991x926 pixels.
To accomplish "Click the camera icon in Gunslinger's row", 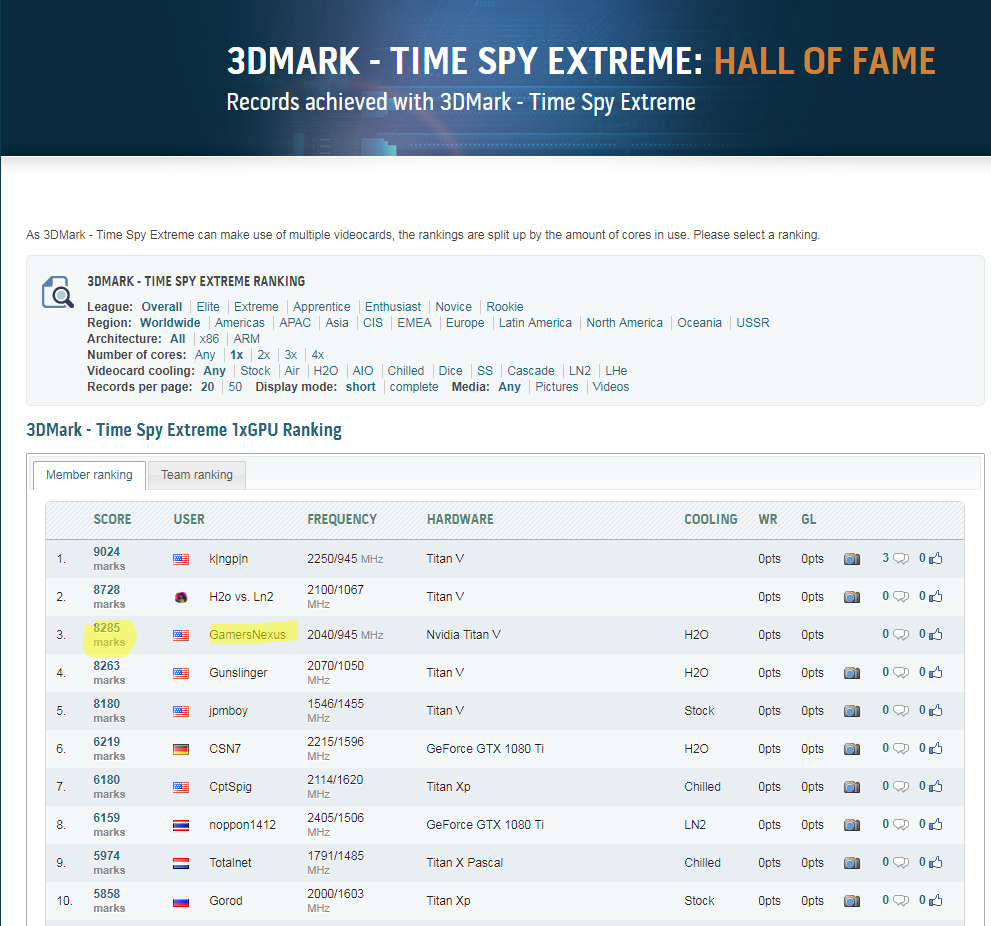I will [851, 673].
